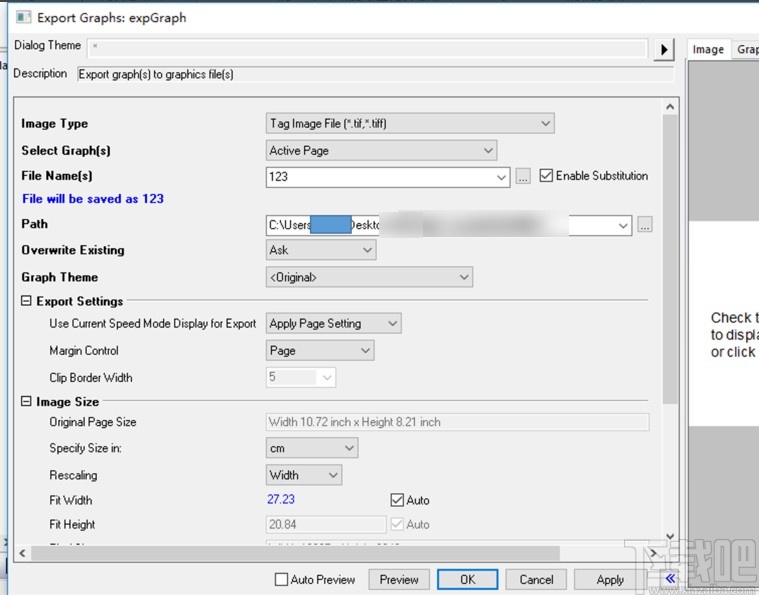This screenshot has width=759, height=595.
Task: Click the OK button
Action: (468, 580)
